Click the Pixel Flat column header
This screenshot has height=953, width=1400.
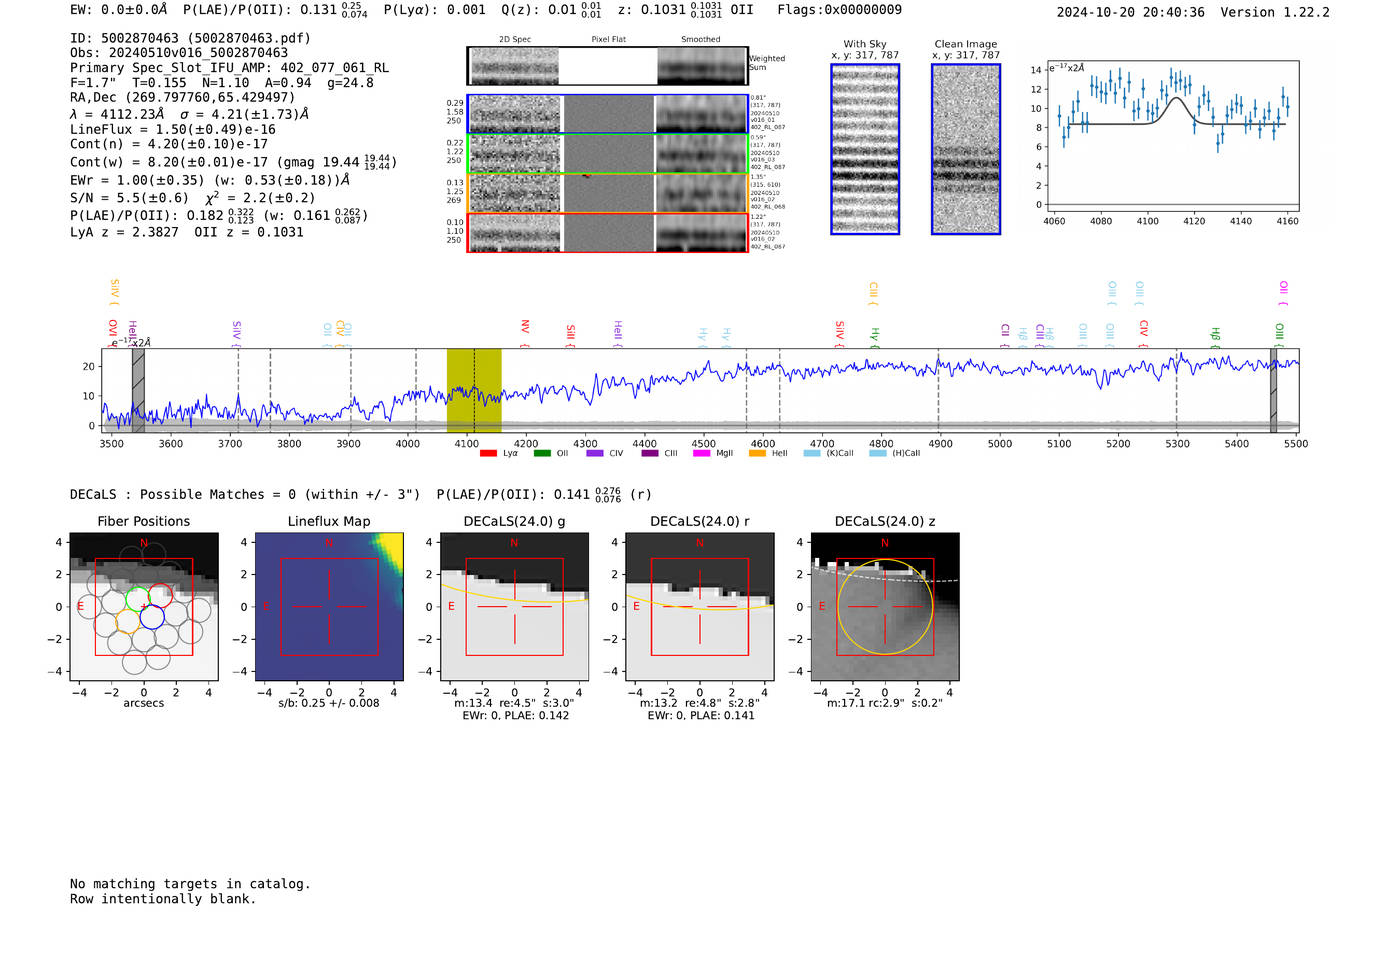click(x=608, y=39)
